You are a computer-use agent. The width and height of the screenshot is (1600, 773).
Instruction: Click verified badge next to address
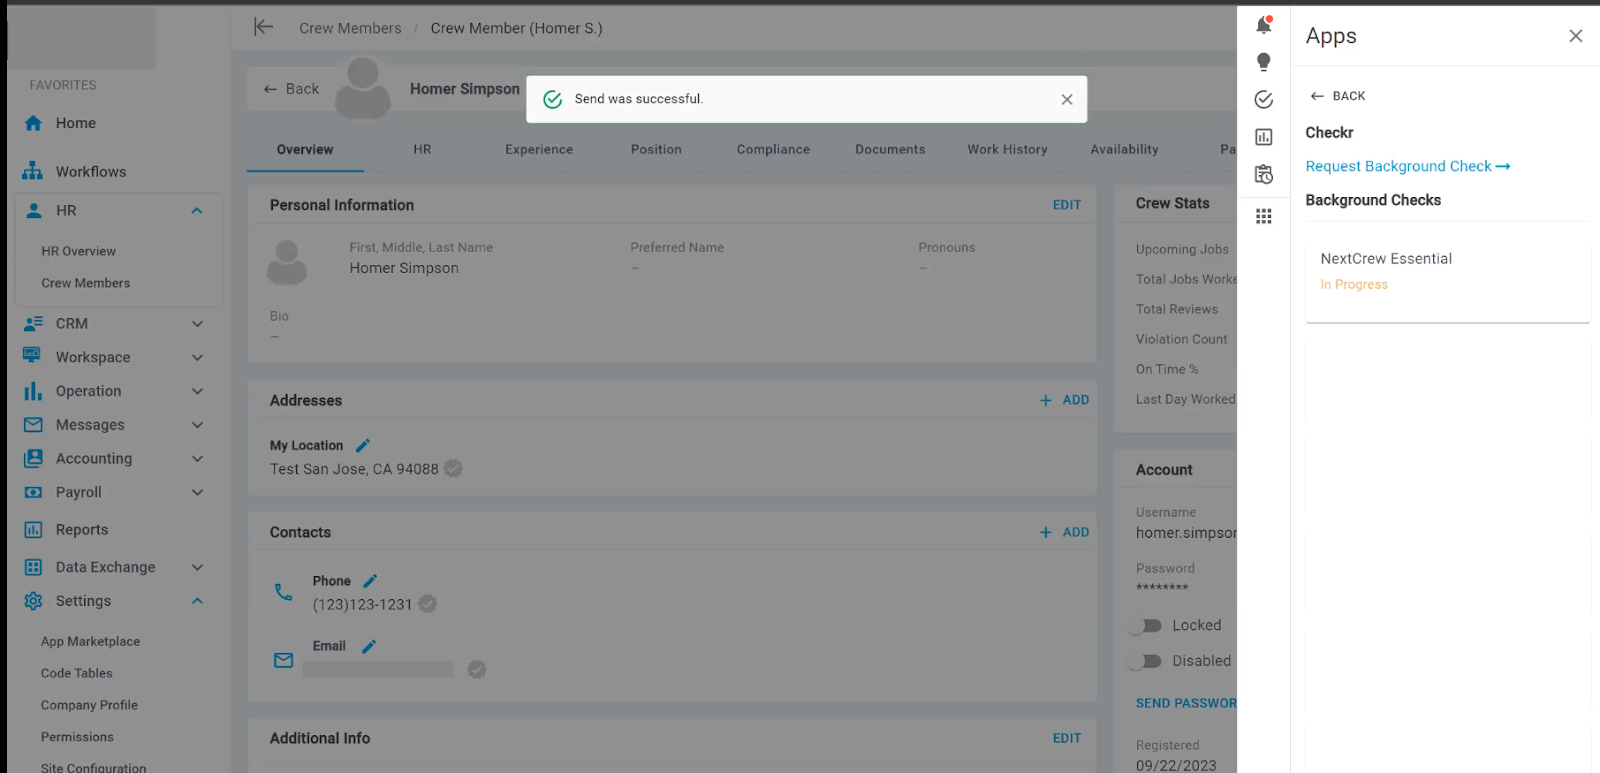coord(453,468)
